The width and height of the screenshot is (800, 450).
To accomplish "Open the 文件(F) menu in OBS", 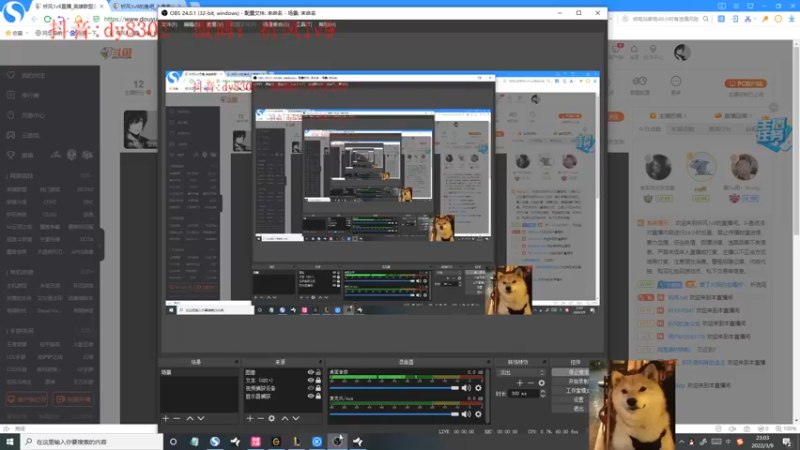I will click(x=169, y=24).
